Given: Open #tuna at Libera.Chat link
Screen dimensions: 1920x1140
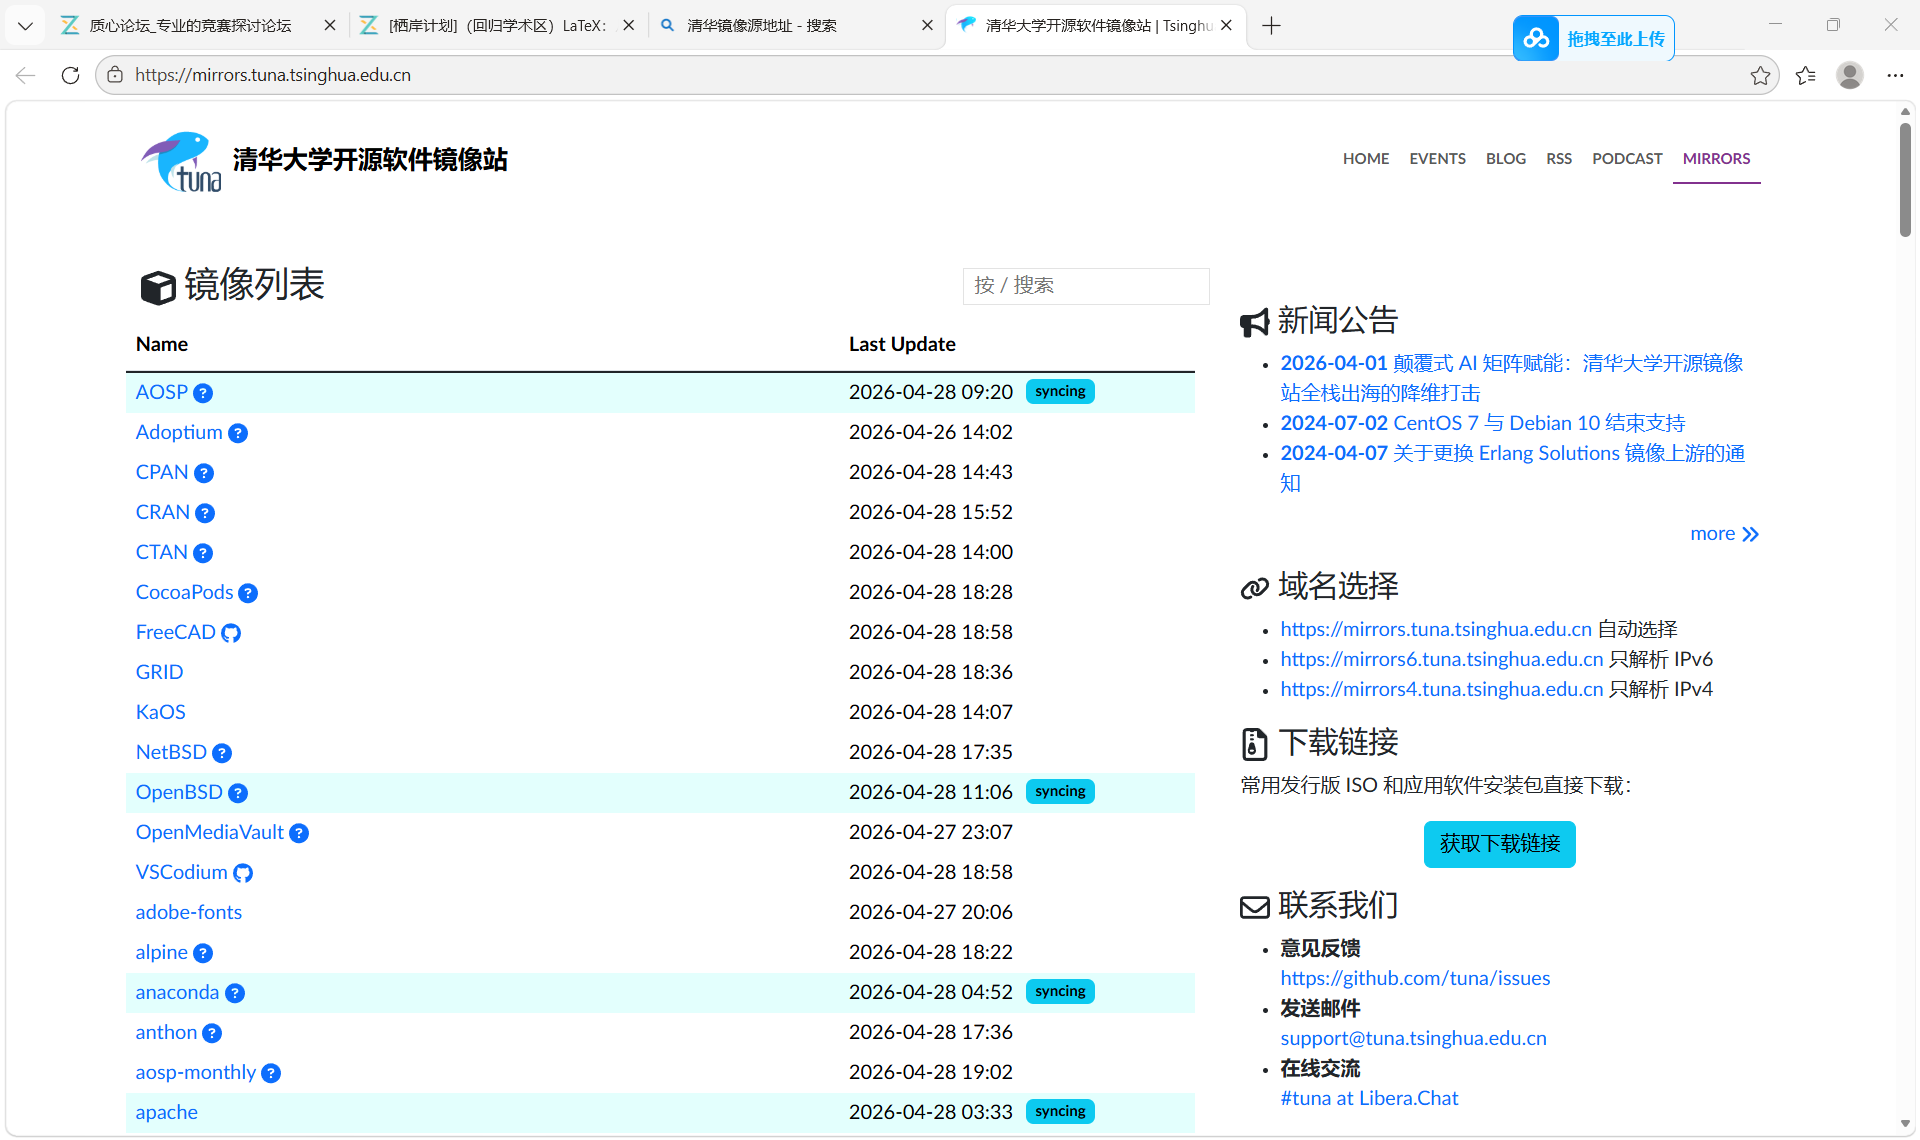Looking at the screenshot, I should click(x=1369, y=1098).
